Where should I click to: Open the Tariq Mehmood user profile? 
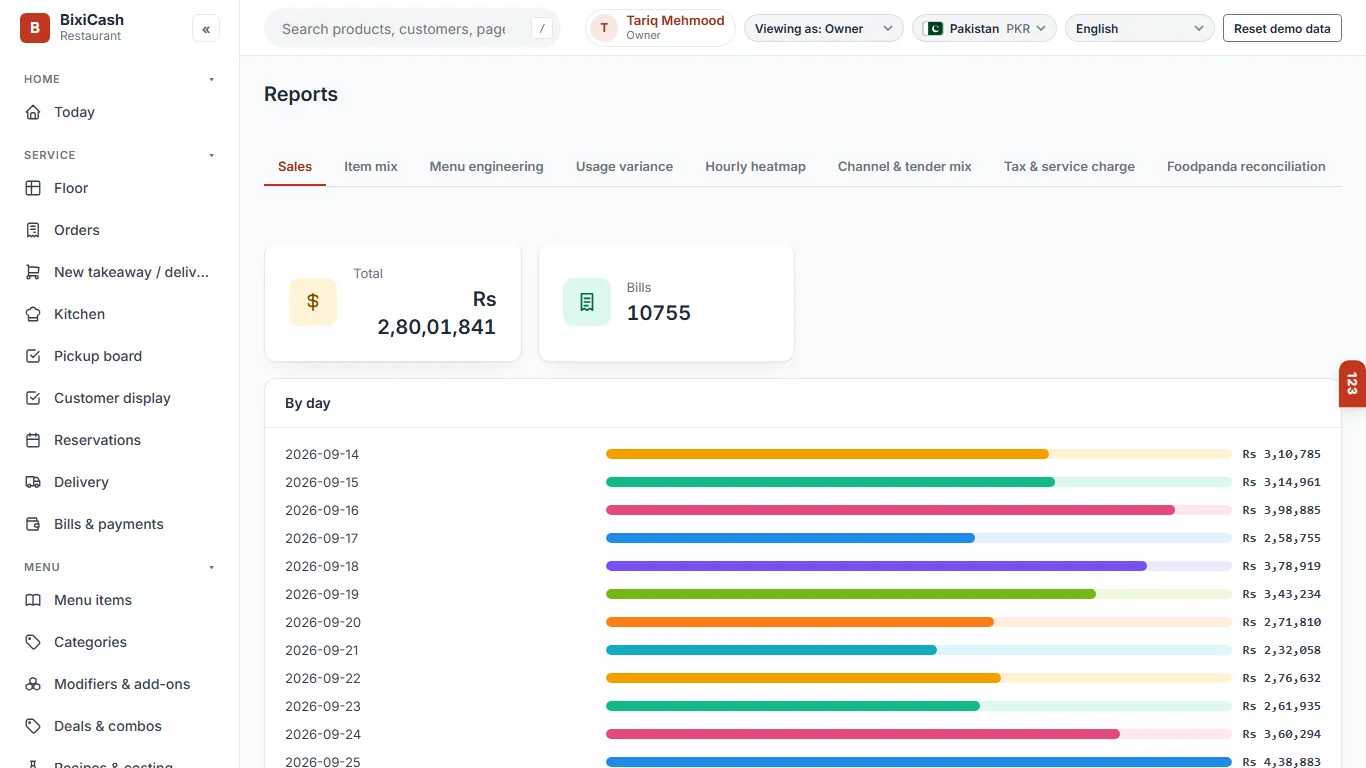(x=660, y=28)
